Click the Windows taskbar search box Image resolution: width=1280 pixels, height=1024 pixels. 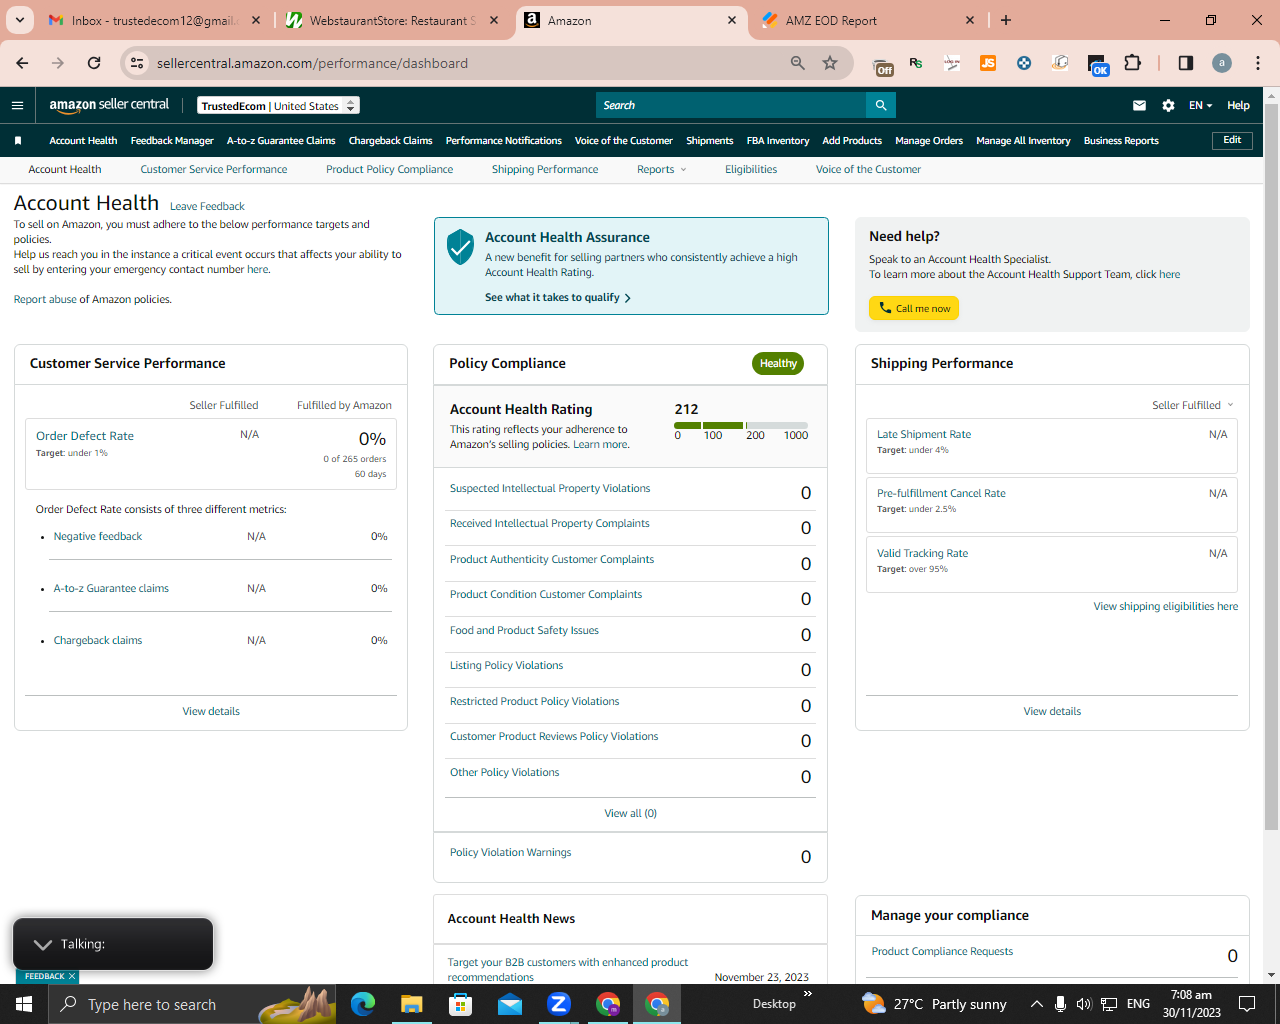(192, 1004)
